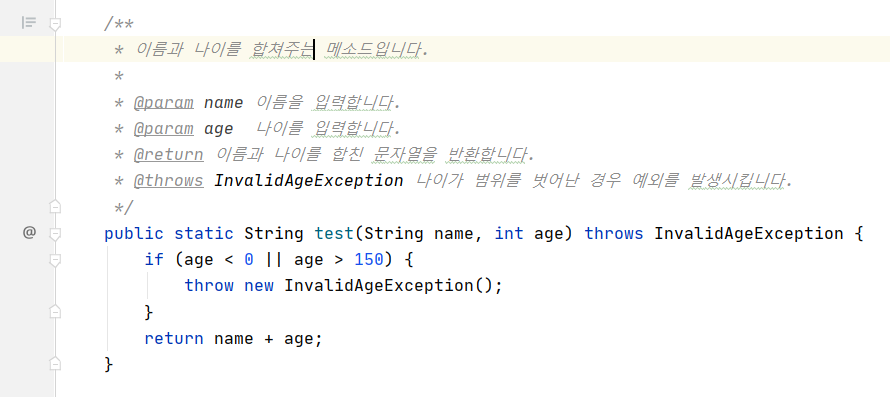This screenshot has height=397, width=890.
Task: Click the int keyword before age parameter
Action: [509, 233]
